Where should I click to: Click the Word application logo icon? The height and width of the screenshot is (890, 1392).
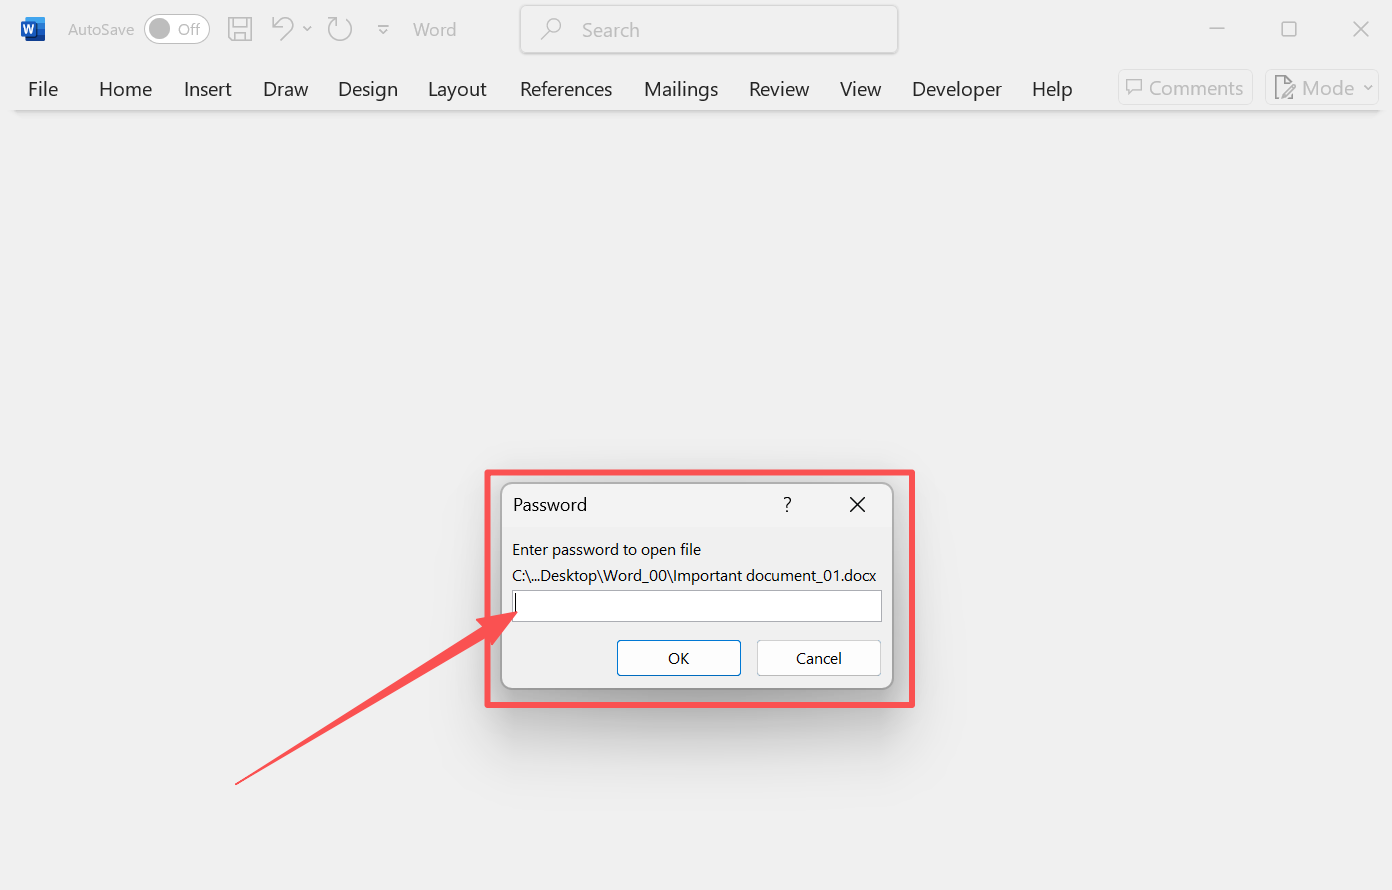click(x=33, y=30)
